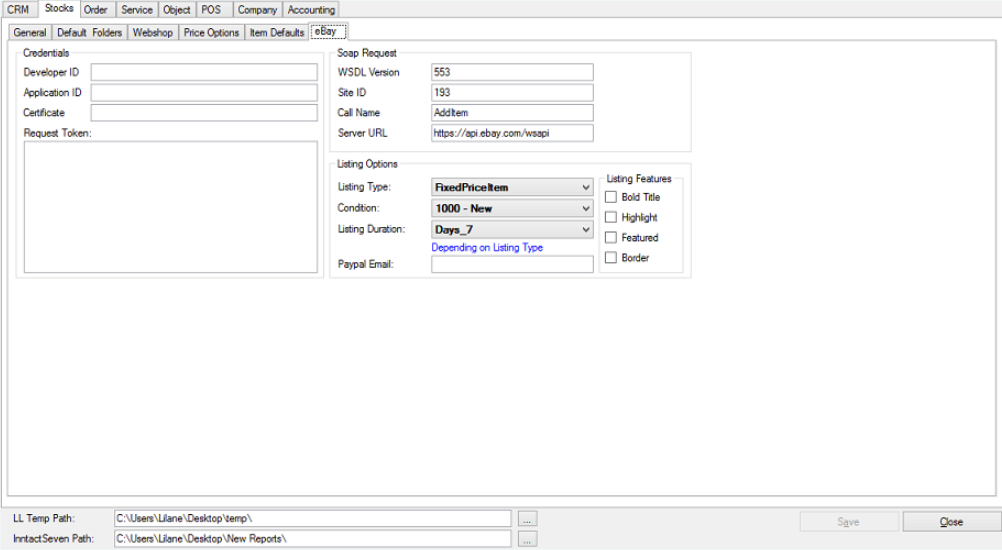Image resolution: width=1002 pixels, height=550 pixels.
Task: Open the Listing Type dropdown
Action: (x=512, y=187)
